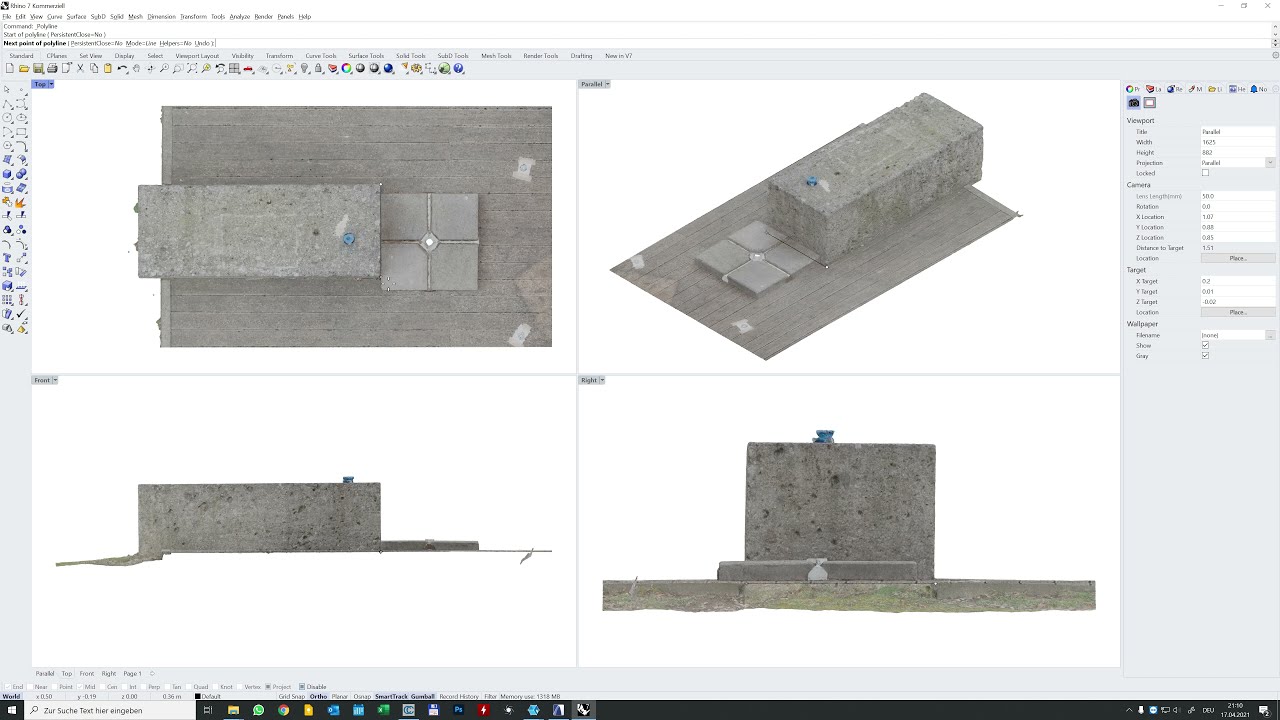Switch to the Surface Tools toolbar tab
The image size is (1280, 720).
(x=366, y=56)
